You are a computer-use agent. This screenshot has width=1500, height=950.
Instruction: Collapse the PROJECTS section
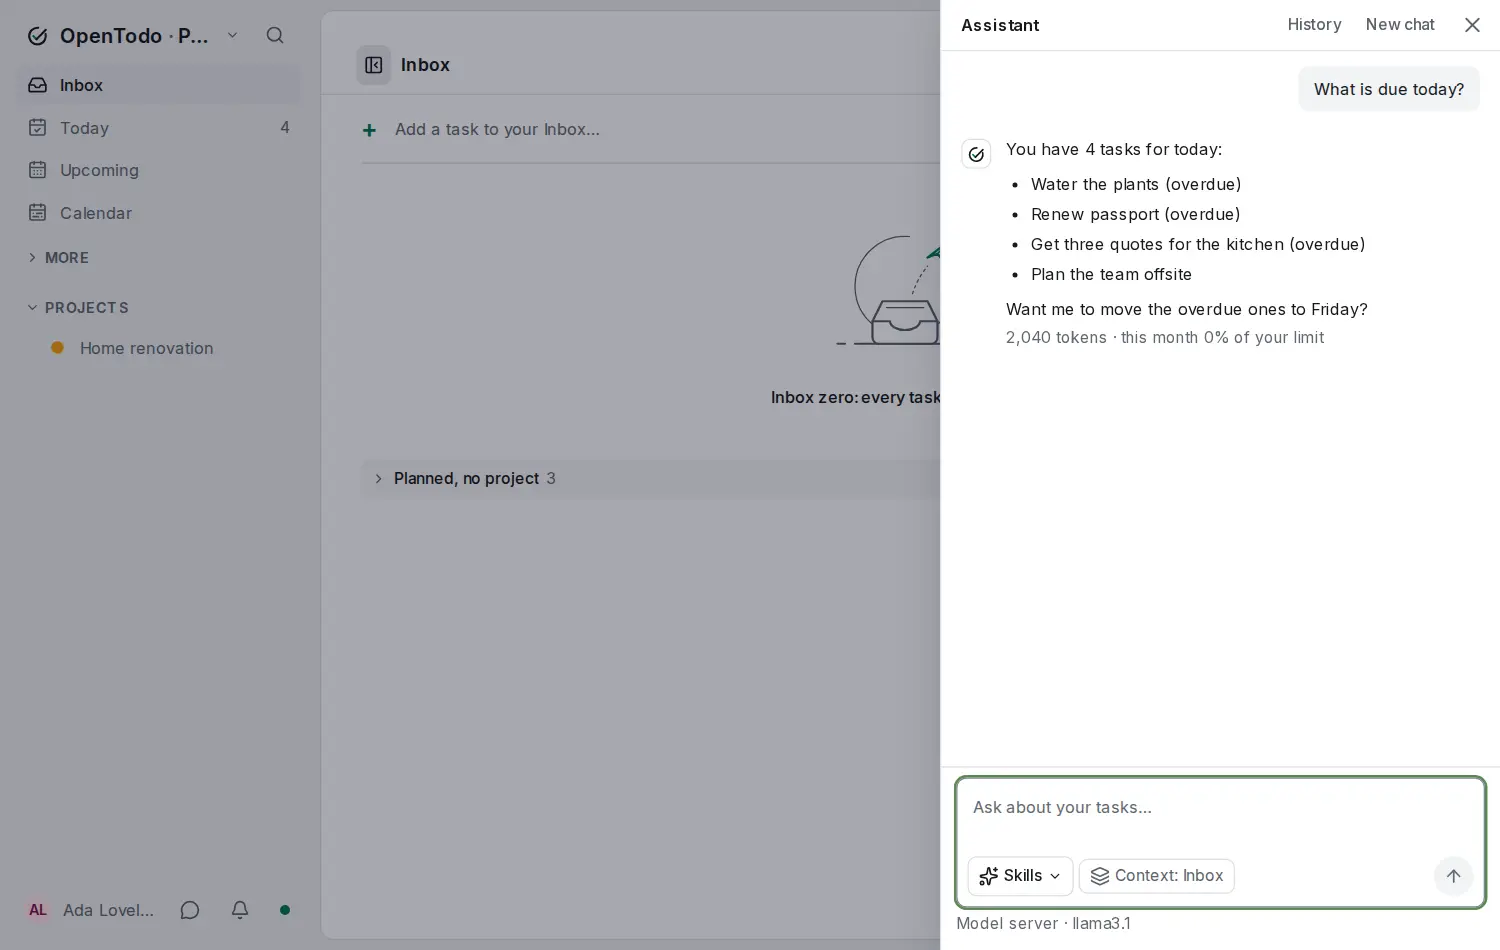pos(78,307)
